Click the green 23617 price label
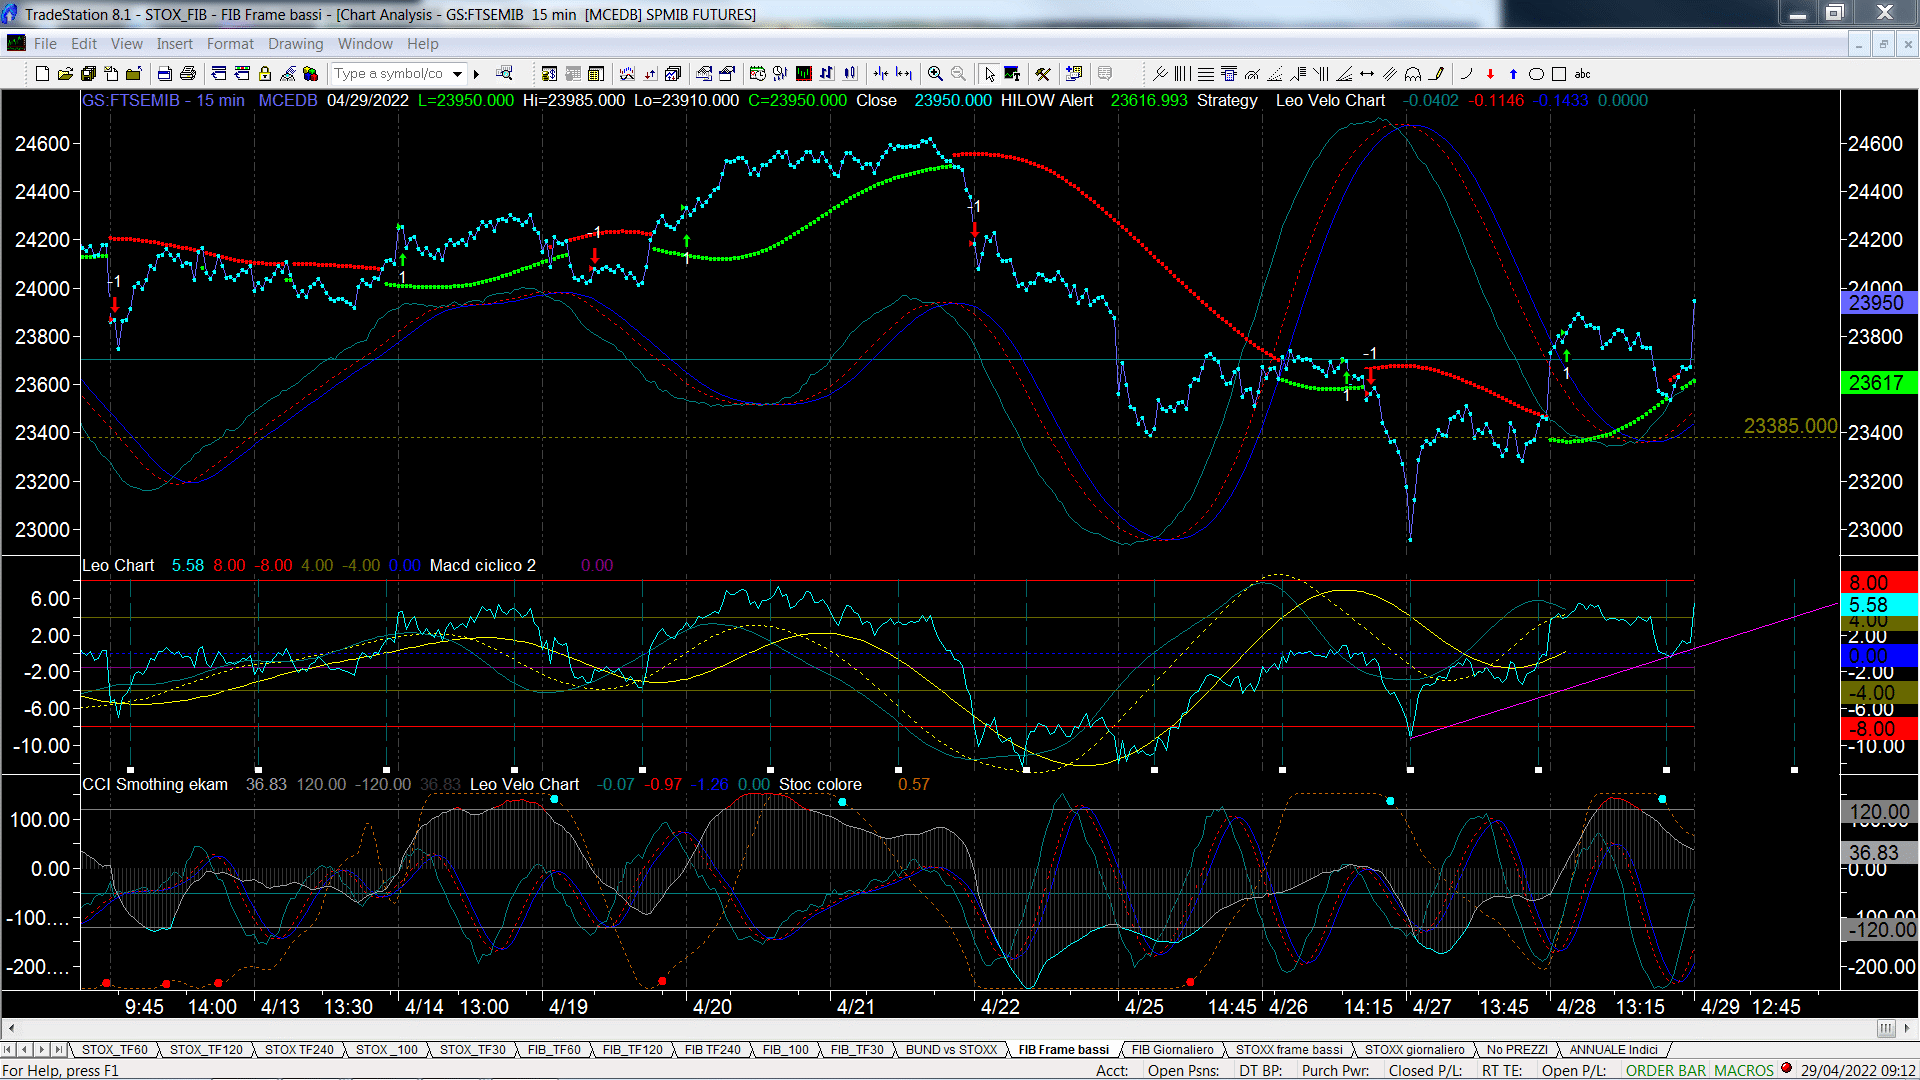This screenshot has height=1080, width=1920. (x=1877, y=383)
